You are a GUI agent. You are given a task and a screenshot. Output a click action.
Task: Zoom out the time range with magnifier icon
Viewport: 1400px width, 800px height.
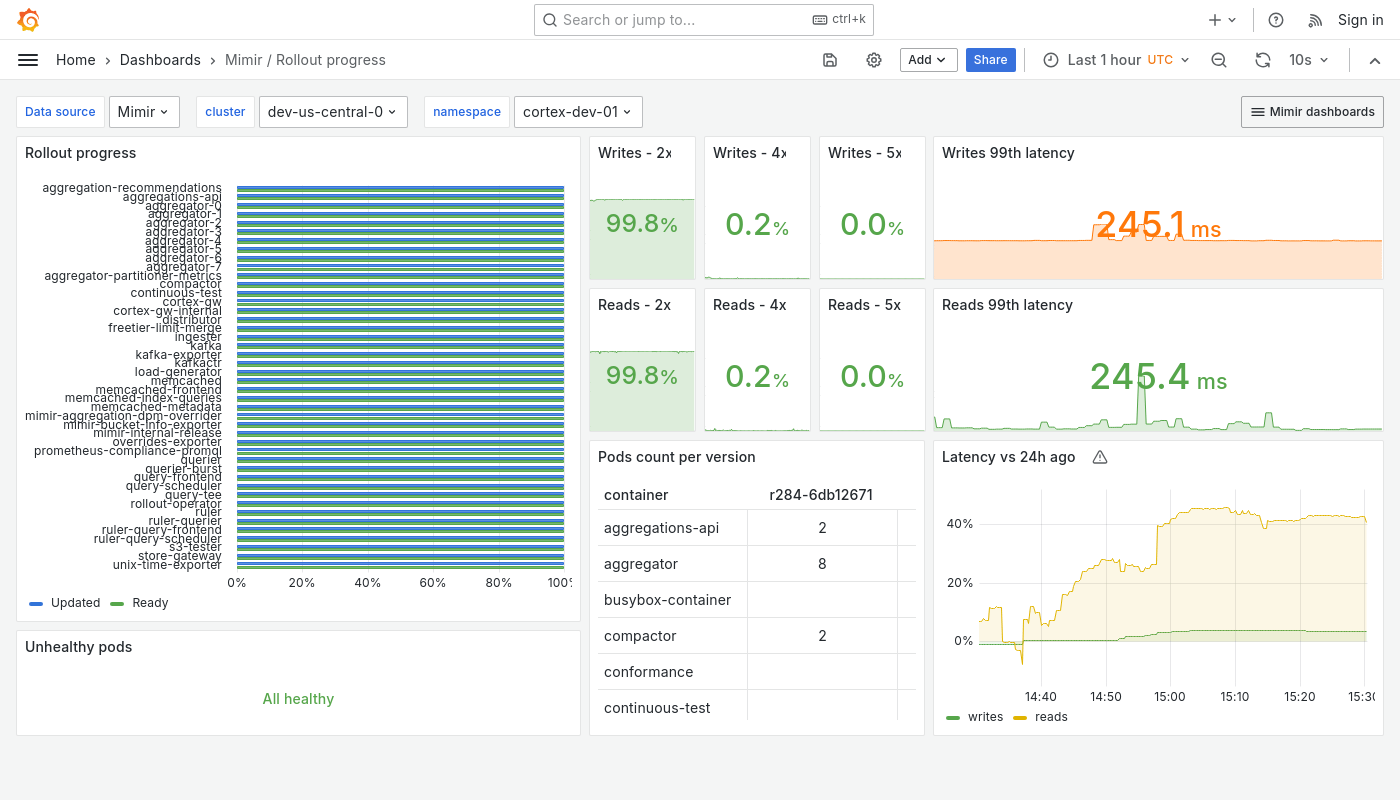click(1218, 60)
